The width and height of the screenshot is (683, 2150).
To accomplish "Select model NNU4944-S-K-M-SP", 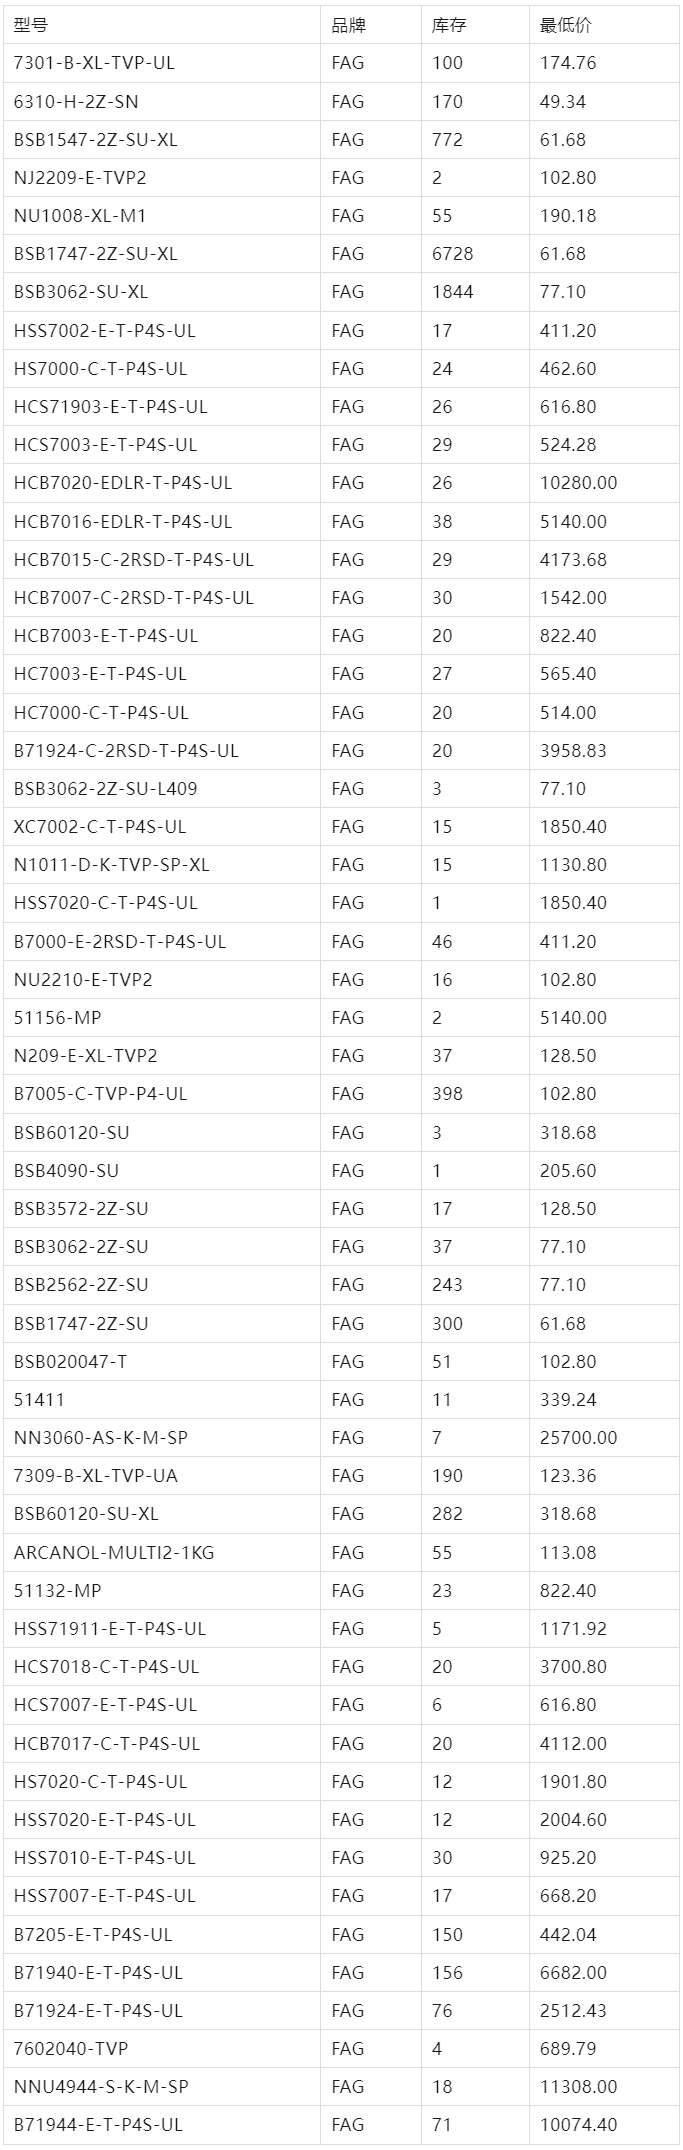I will [101, 2087].
